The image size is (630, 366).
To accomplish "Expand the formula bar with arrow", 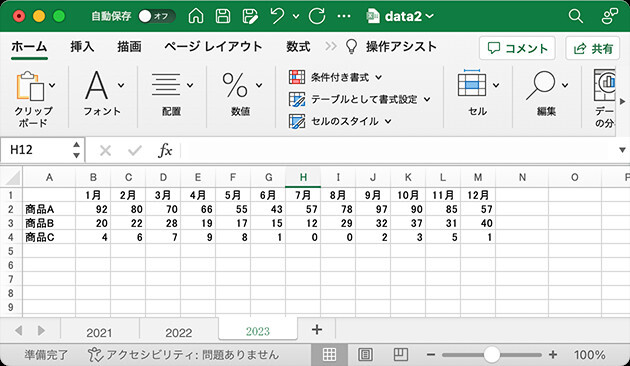I will pos(622,150).
